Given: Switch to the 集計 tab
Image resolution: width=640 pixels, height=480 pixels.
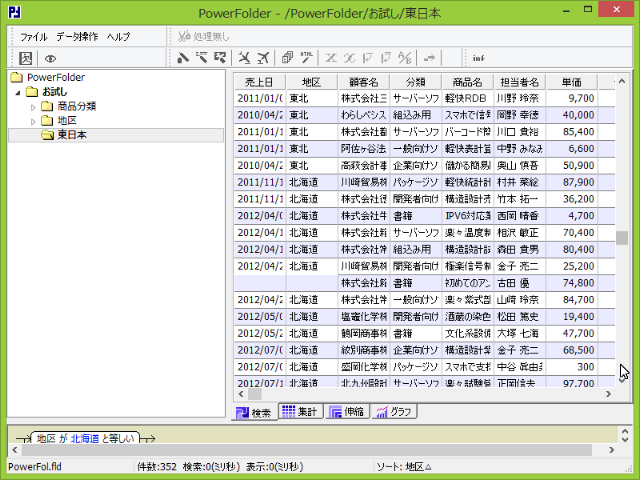Looking at the screenshot, I should click(300, 411).
